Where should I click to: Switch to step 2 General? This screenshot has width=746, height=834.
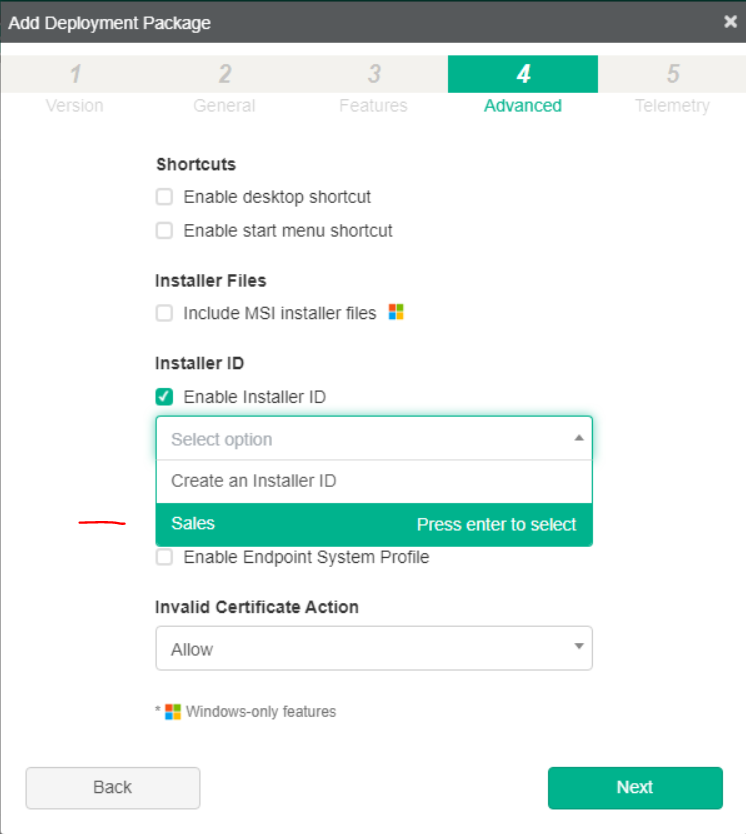coord(224,86)
